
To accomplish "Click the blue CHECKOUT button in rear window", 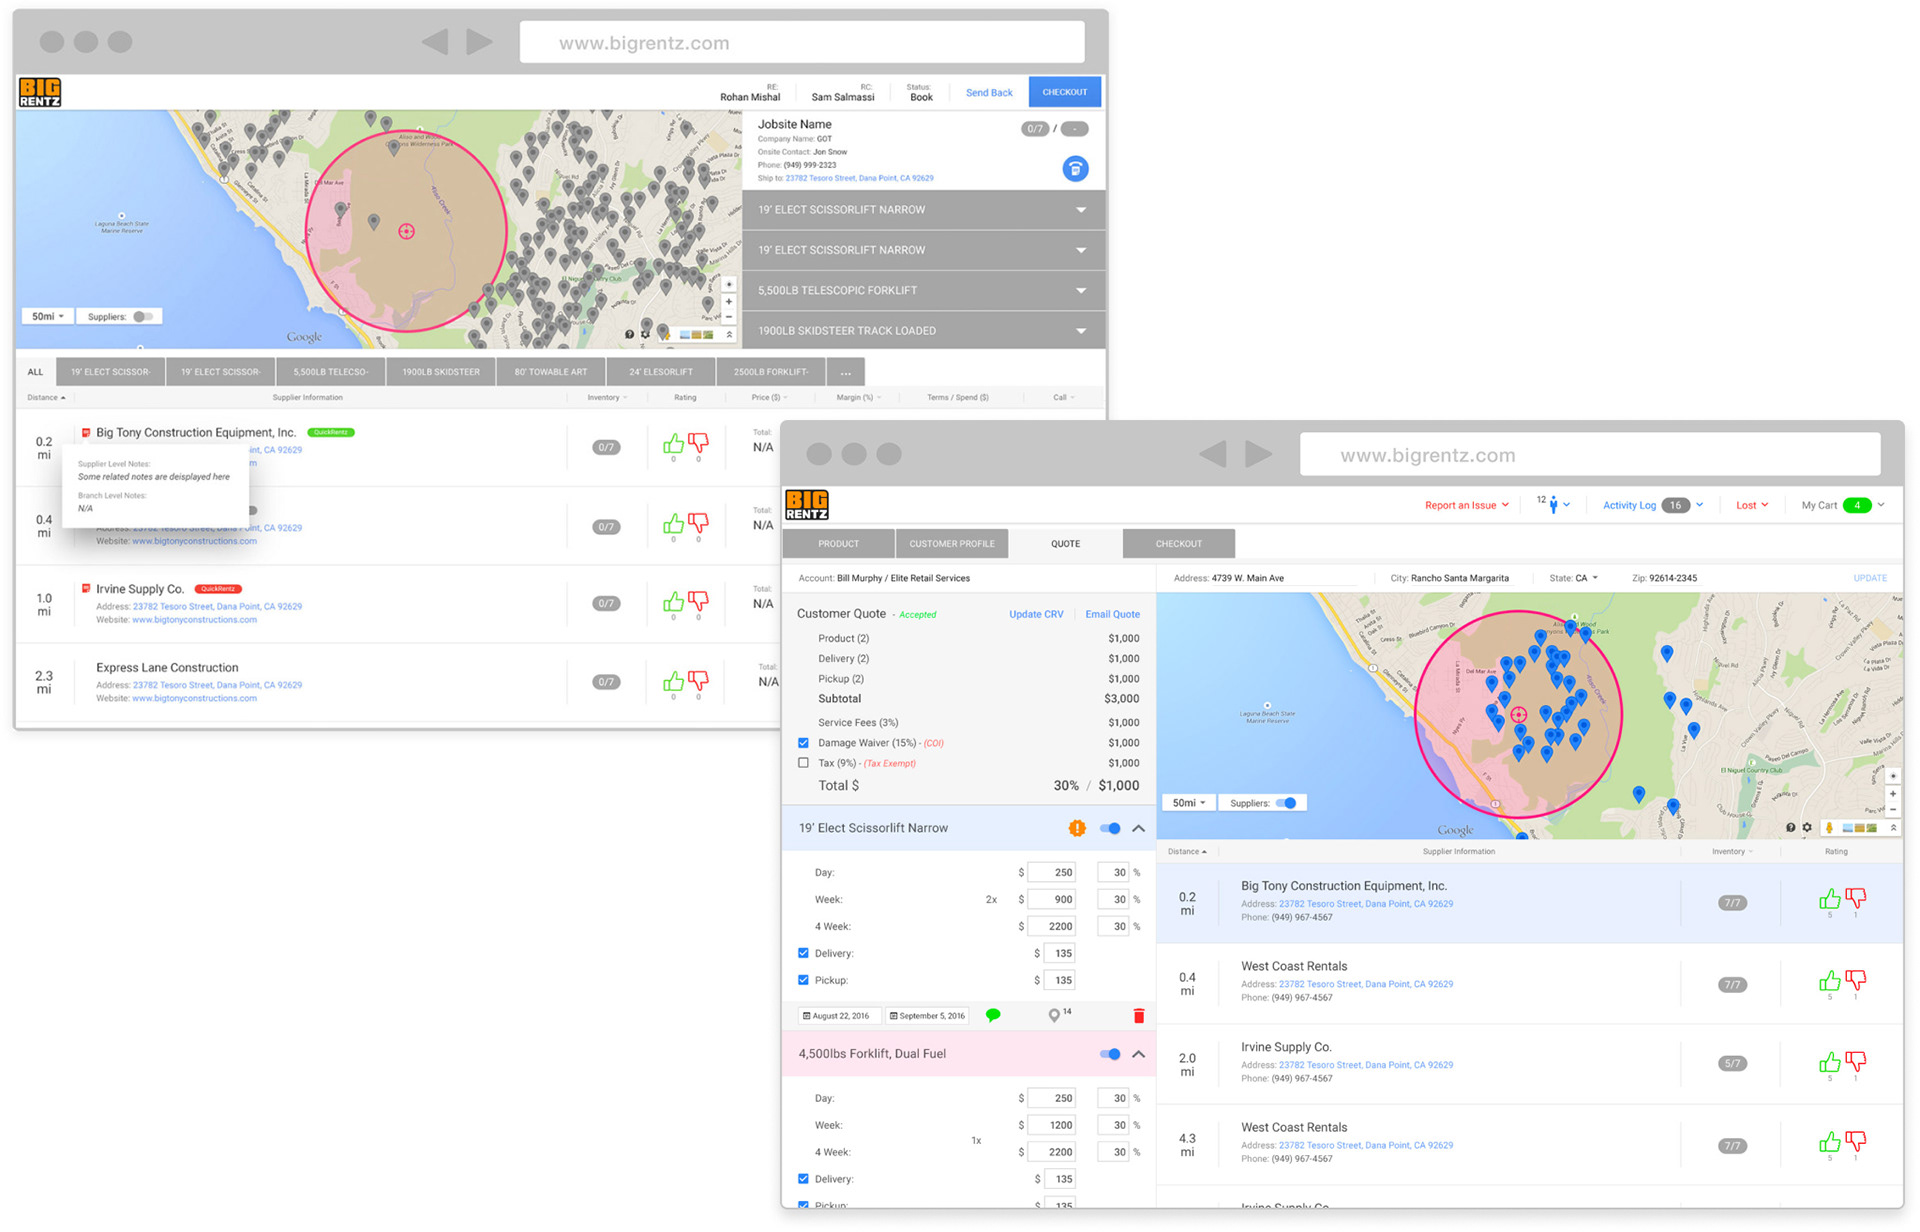I will [1065, 92].
